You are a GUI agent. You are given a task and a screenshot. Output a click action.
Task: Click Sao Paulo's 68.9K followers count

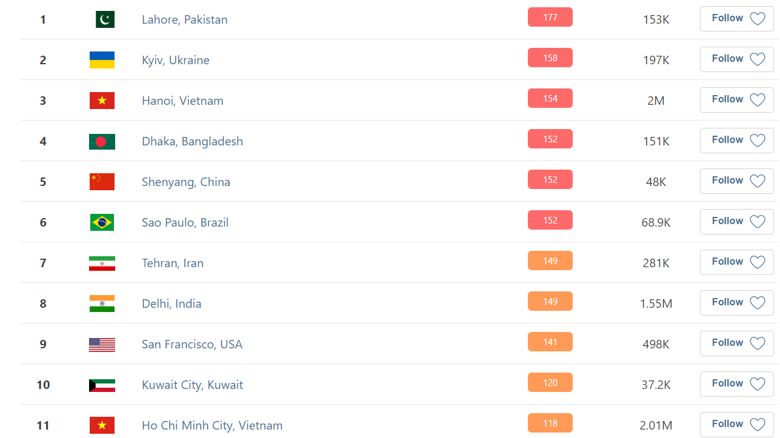pyautogui.click(x=656, y=222)
